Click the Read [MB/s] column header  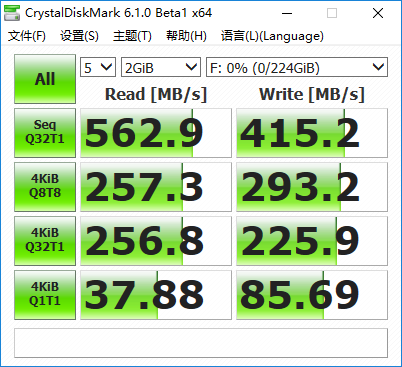pyautogui.click(x=156, y=94)
